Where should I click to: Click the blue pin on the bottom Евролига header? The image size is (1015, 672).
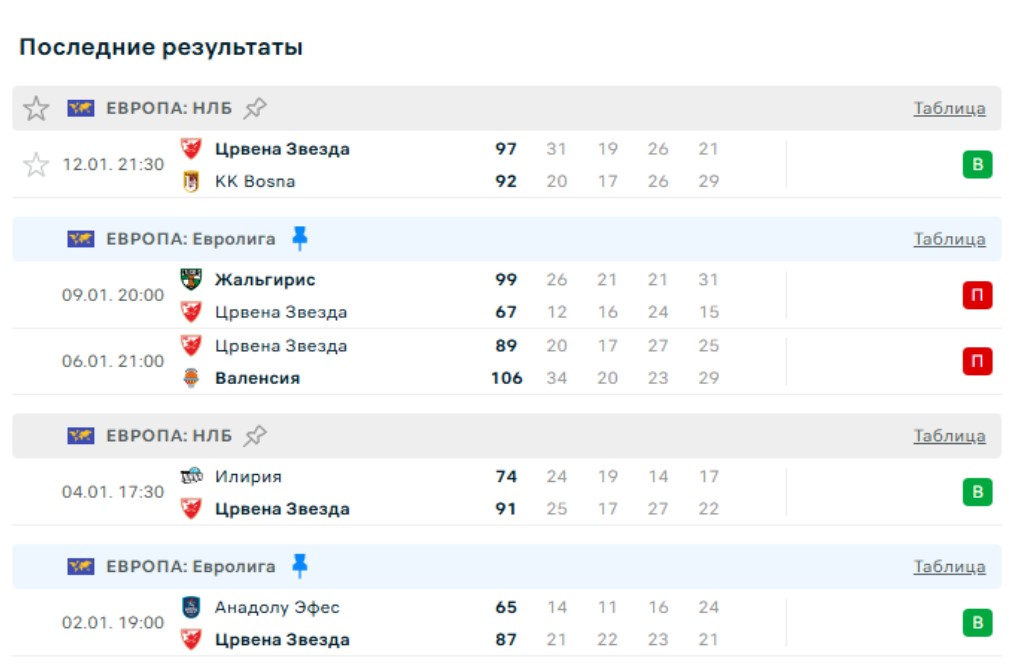pos(299,566)
